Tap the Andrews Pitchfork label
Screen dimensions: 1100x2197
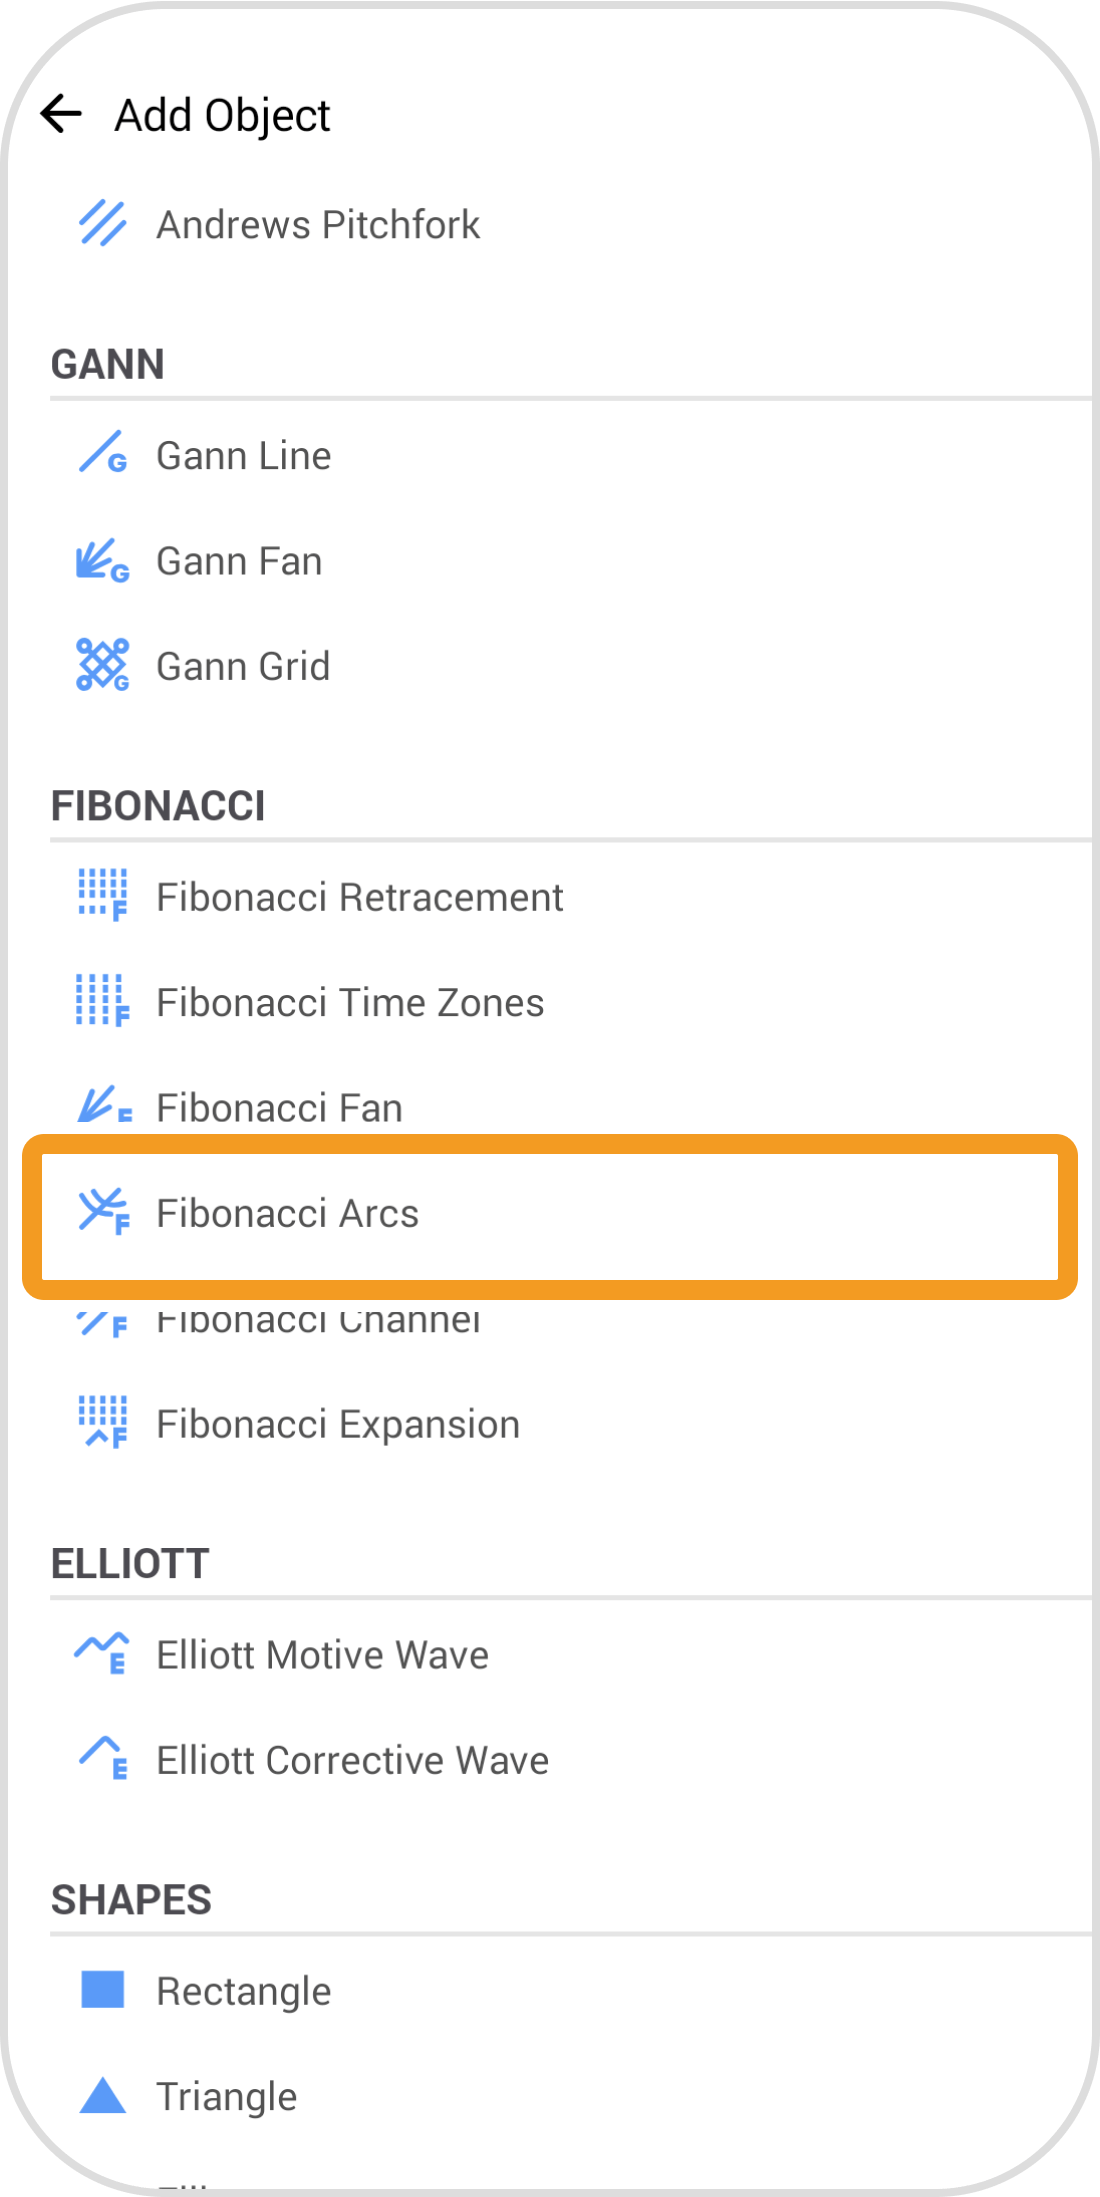pos(318,225)
